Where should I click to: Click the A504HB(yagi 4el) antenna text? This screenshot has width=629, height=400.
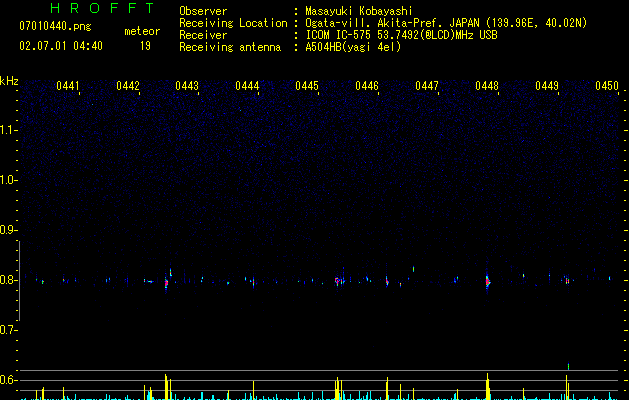(x=353, y=47)
